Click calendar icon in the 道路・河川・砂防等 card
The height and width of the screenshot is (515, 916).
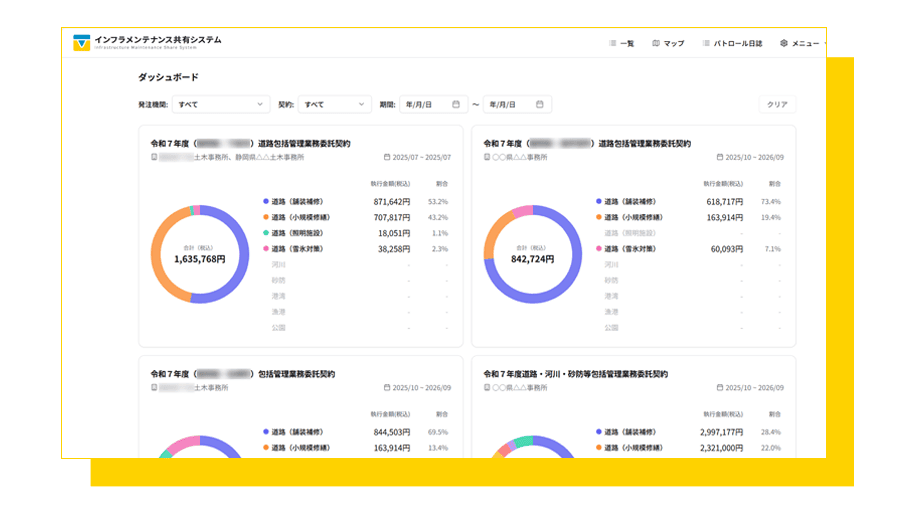[720, 388]
